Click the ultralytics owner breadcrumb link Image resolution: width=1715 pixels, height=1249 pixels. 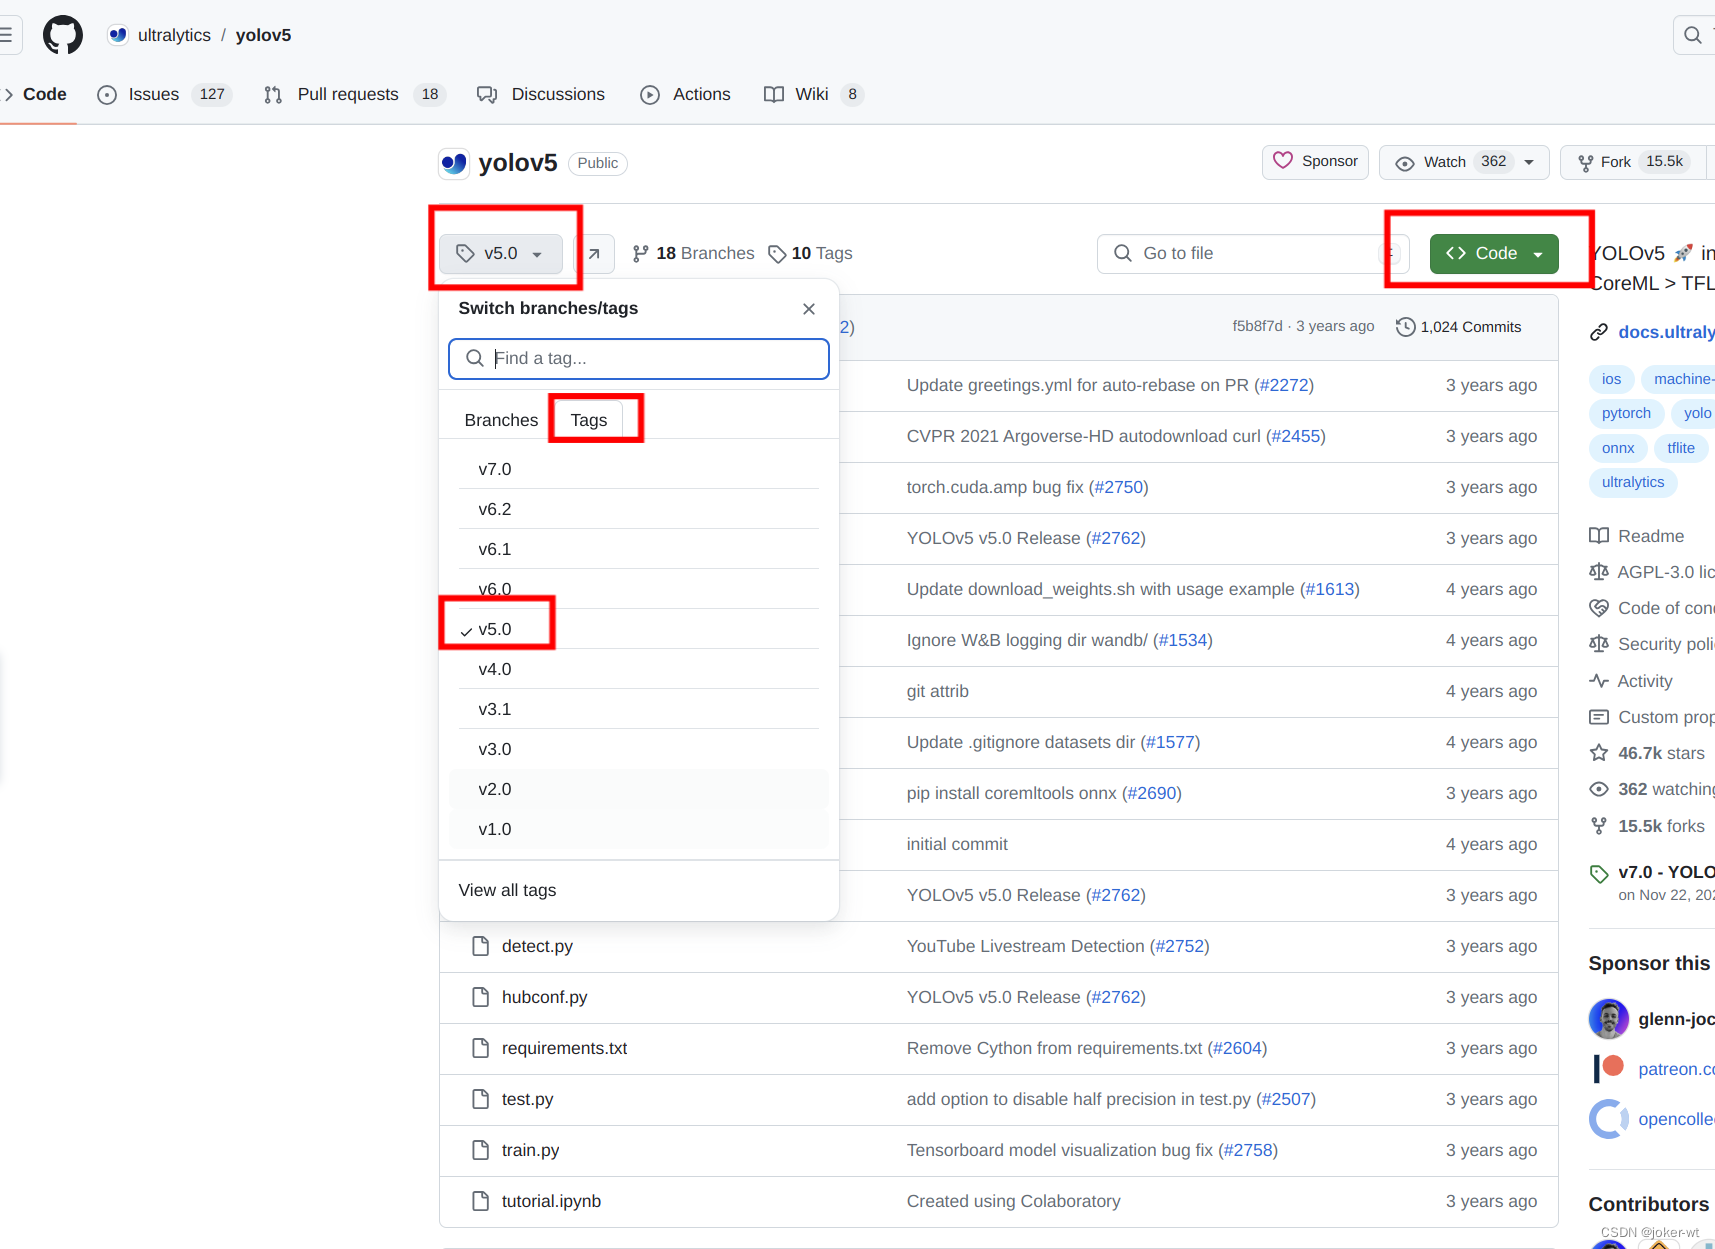174,35
